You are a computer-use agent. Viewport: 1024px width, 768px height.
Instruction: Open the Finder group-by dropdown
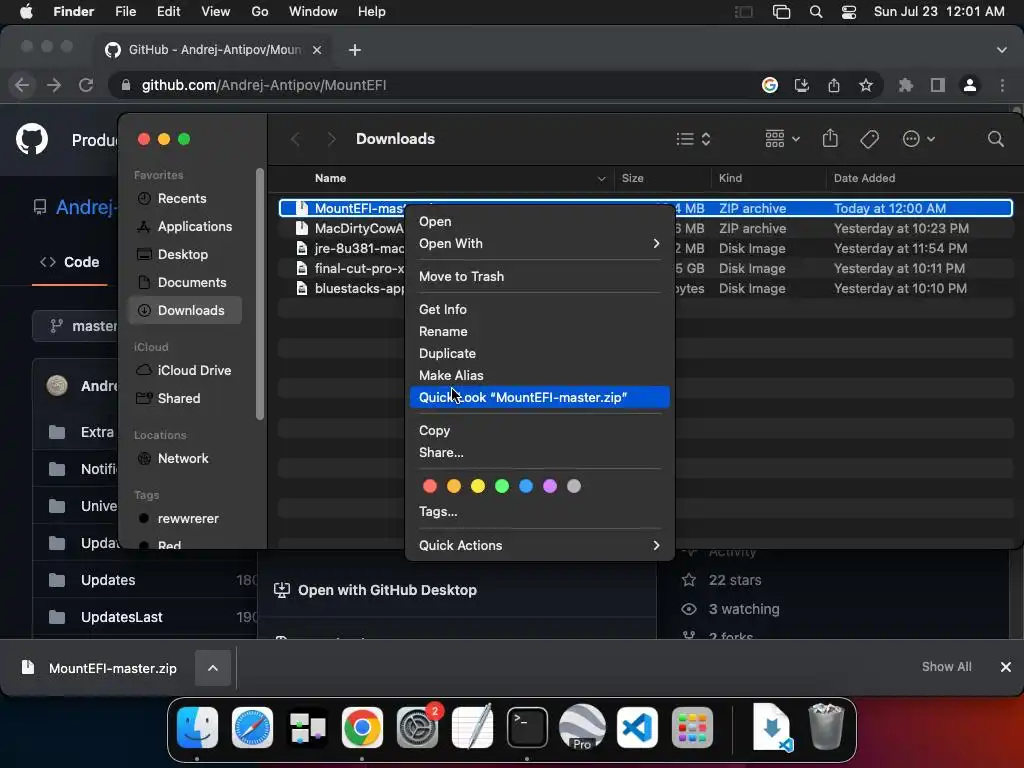pos(782,138)
